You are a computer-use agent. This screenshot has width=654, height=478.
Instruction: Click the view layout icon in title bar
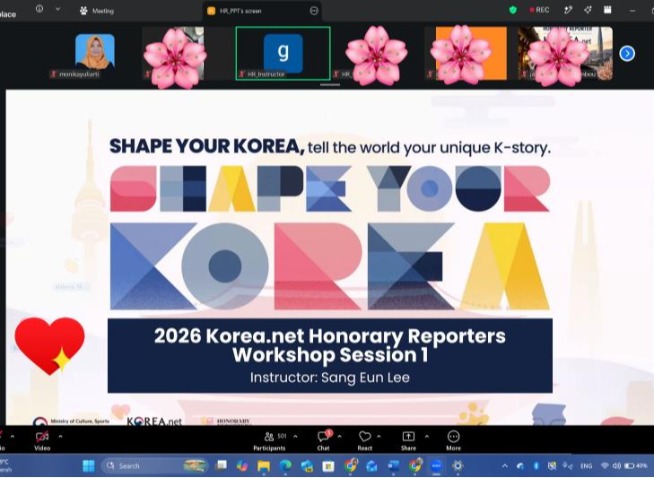(x=608, y=10)
